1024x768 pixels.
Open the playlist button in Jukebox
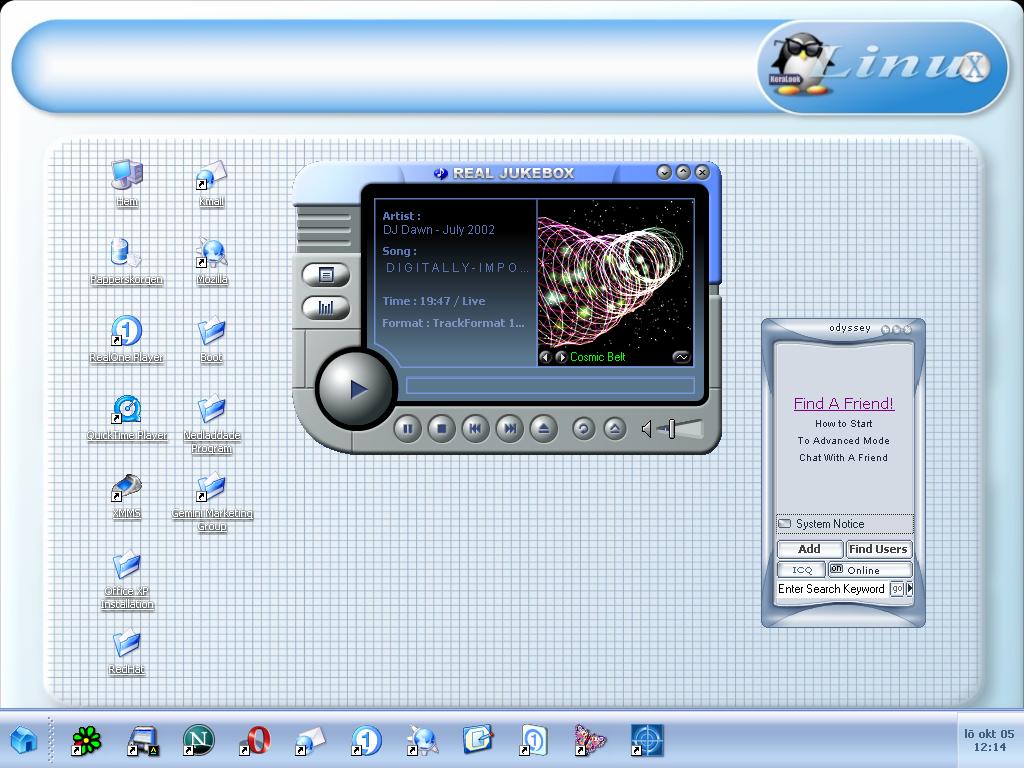point(326,275)
